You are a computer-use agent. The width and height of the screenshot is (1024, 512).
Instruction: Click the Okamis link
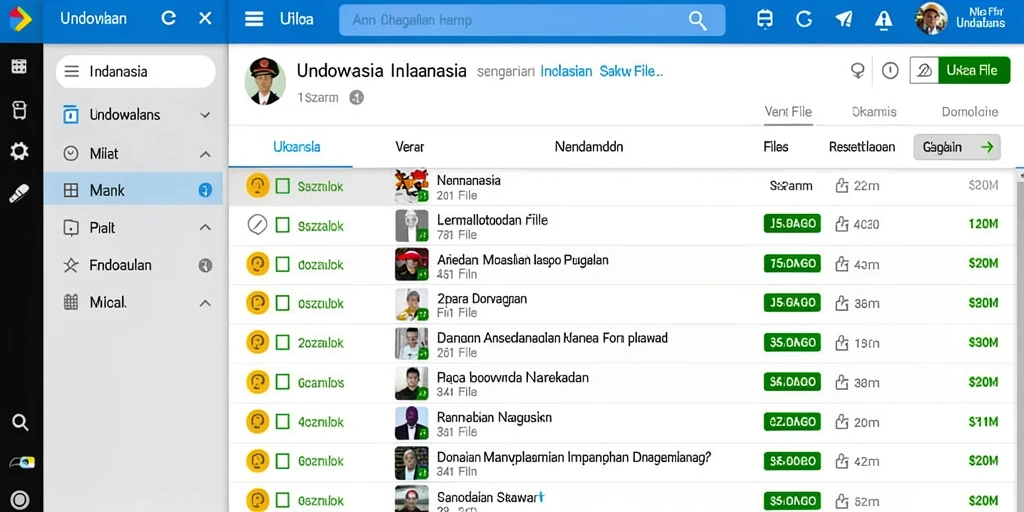point(874,112)
